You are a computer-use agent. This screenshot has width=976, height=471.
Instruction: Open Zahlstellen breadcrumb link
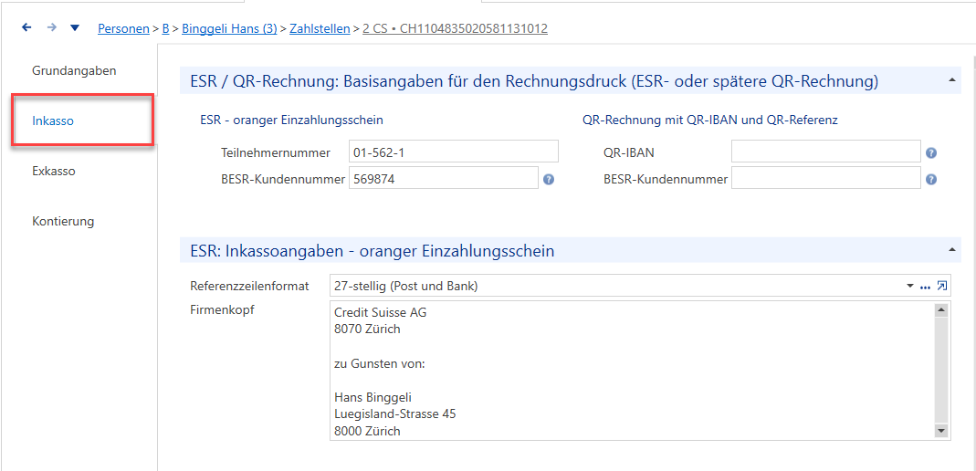[x=319, y=28]
